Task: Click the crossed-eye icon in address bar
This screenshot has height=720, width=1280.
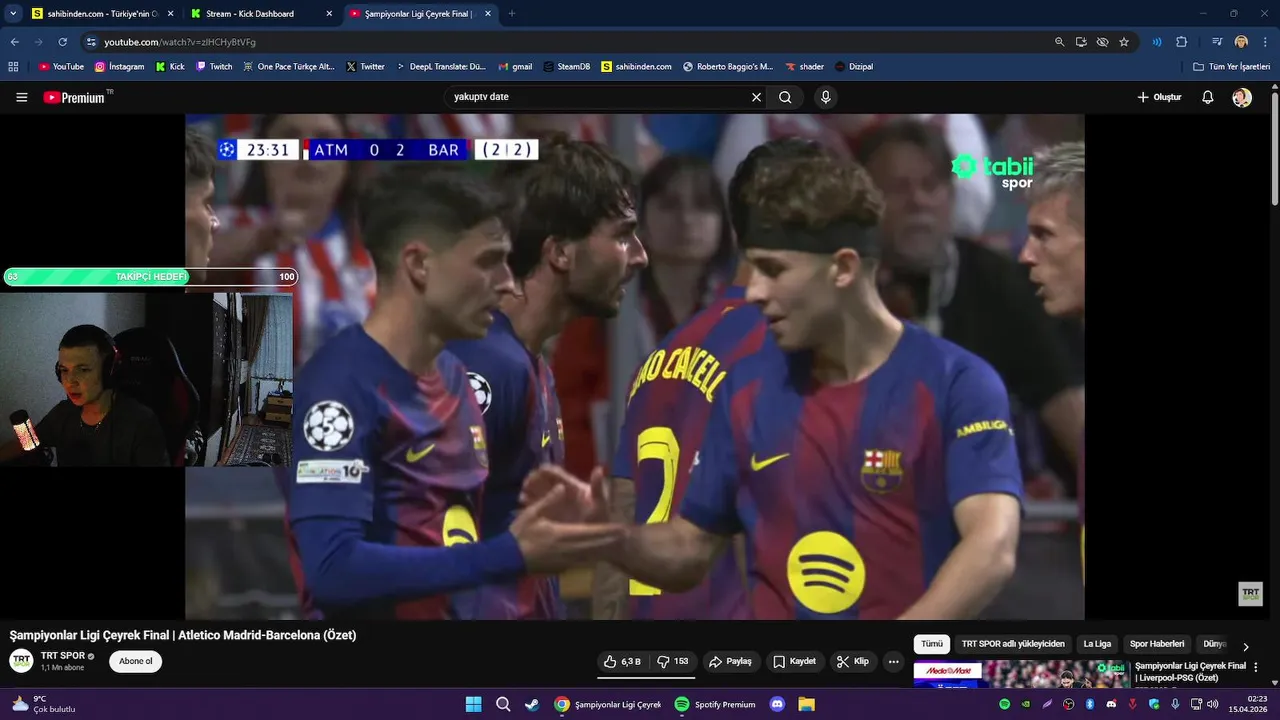Action: tap(1102, 42)
